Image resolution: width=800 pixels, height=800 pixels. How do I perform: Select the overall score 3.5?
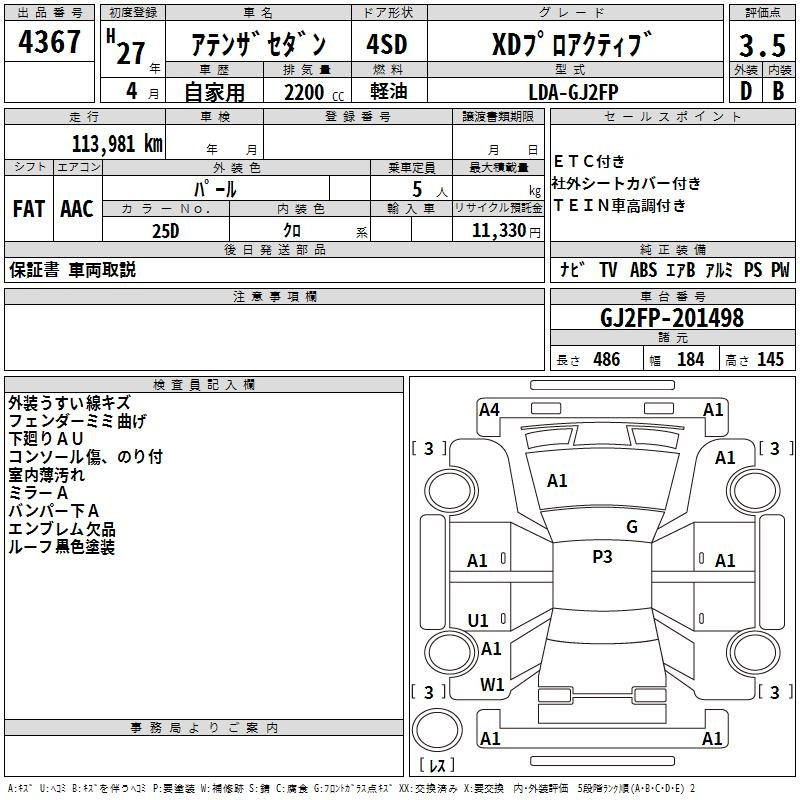point(760,45)
